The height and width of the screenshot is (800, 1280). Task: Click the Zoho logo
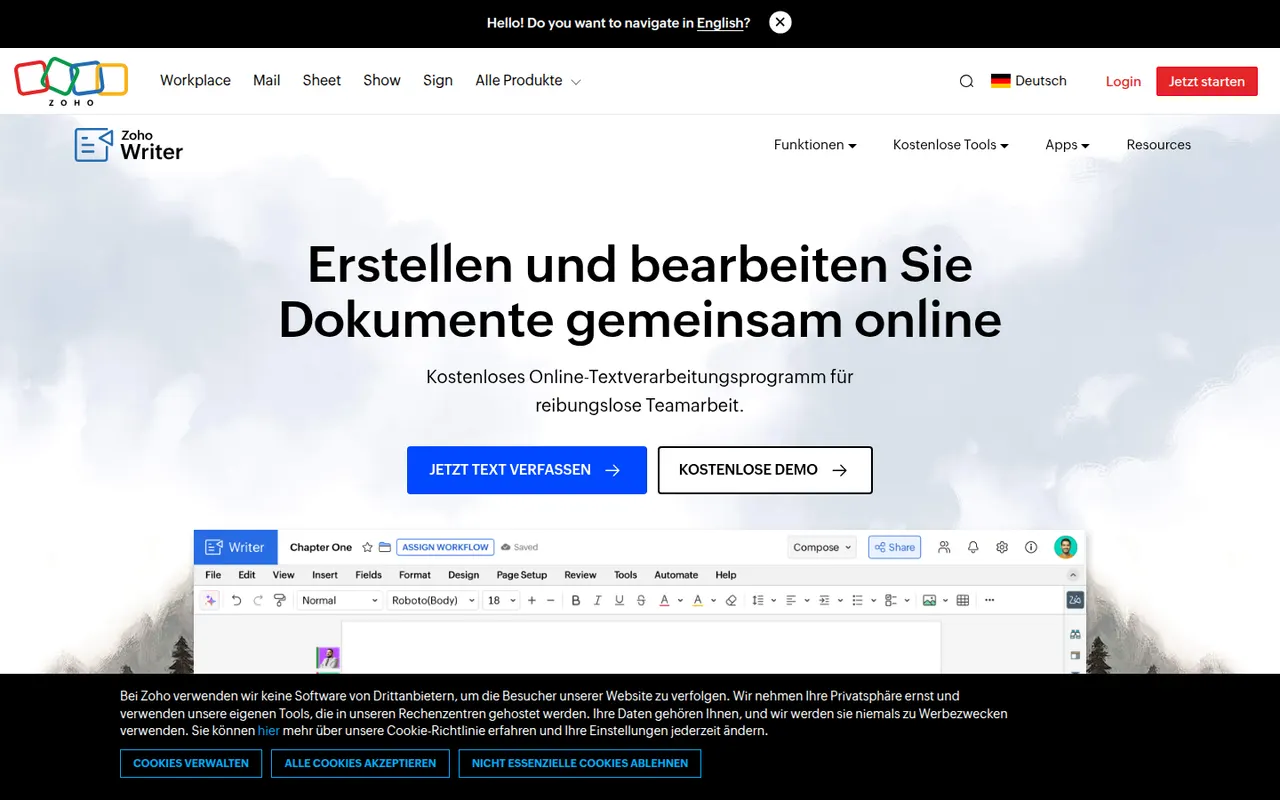(x=71, y=82)
